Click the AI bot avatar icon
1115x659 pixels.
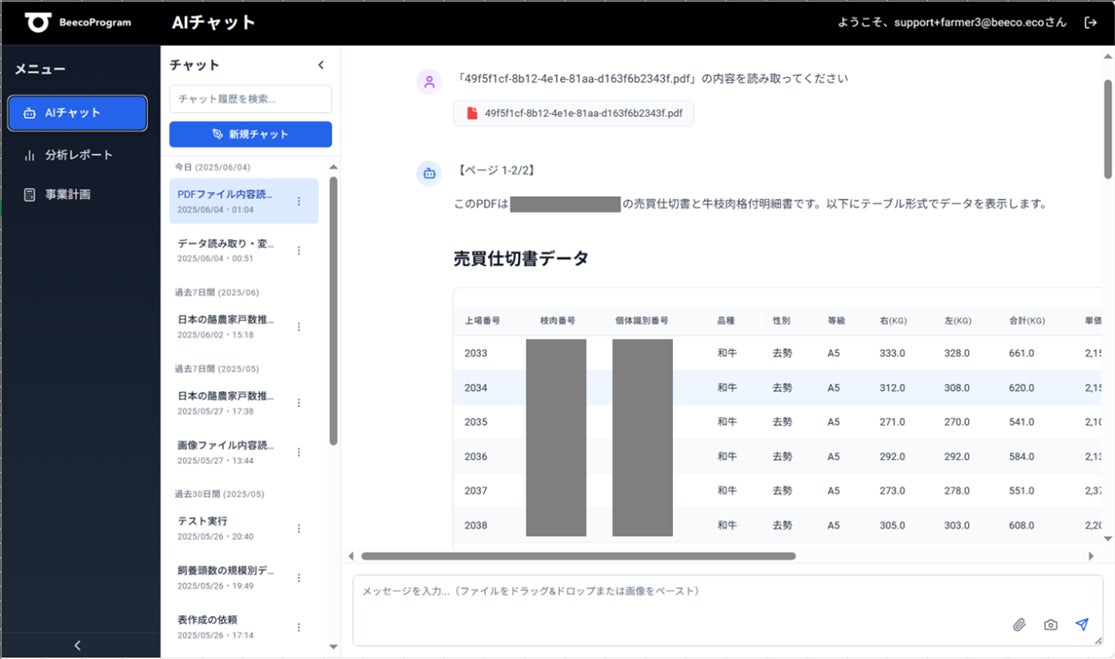(429, 173)
